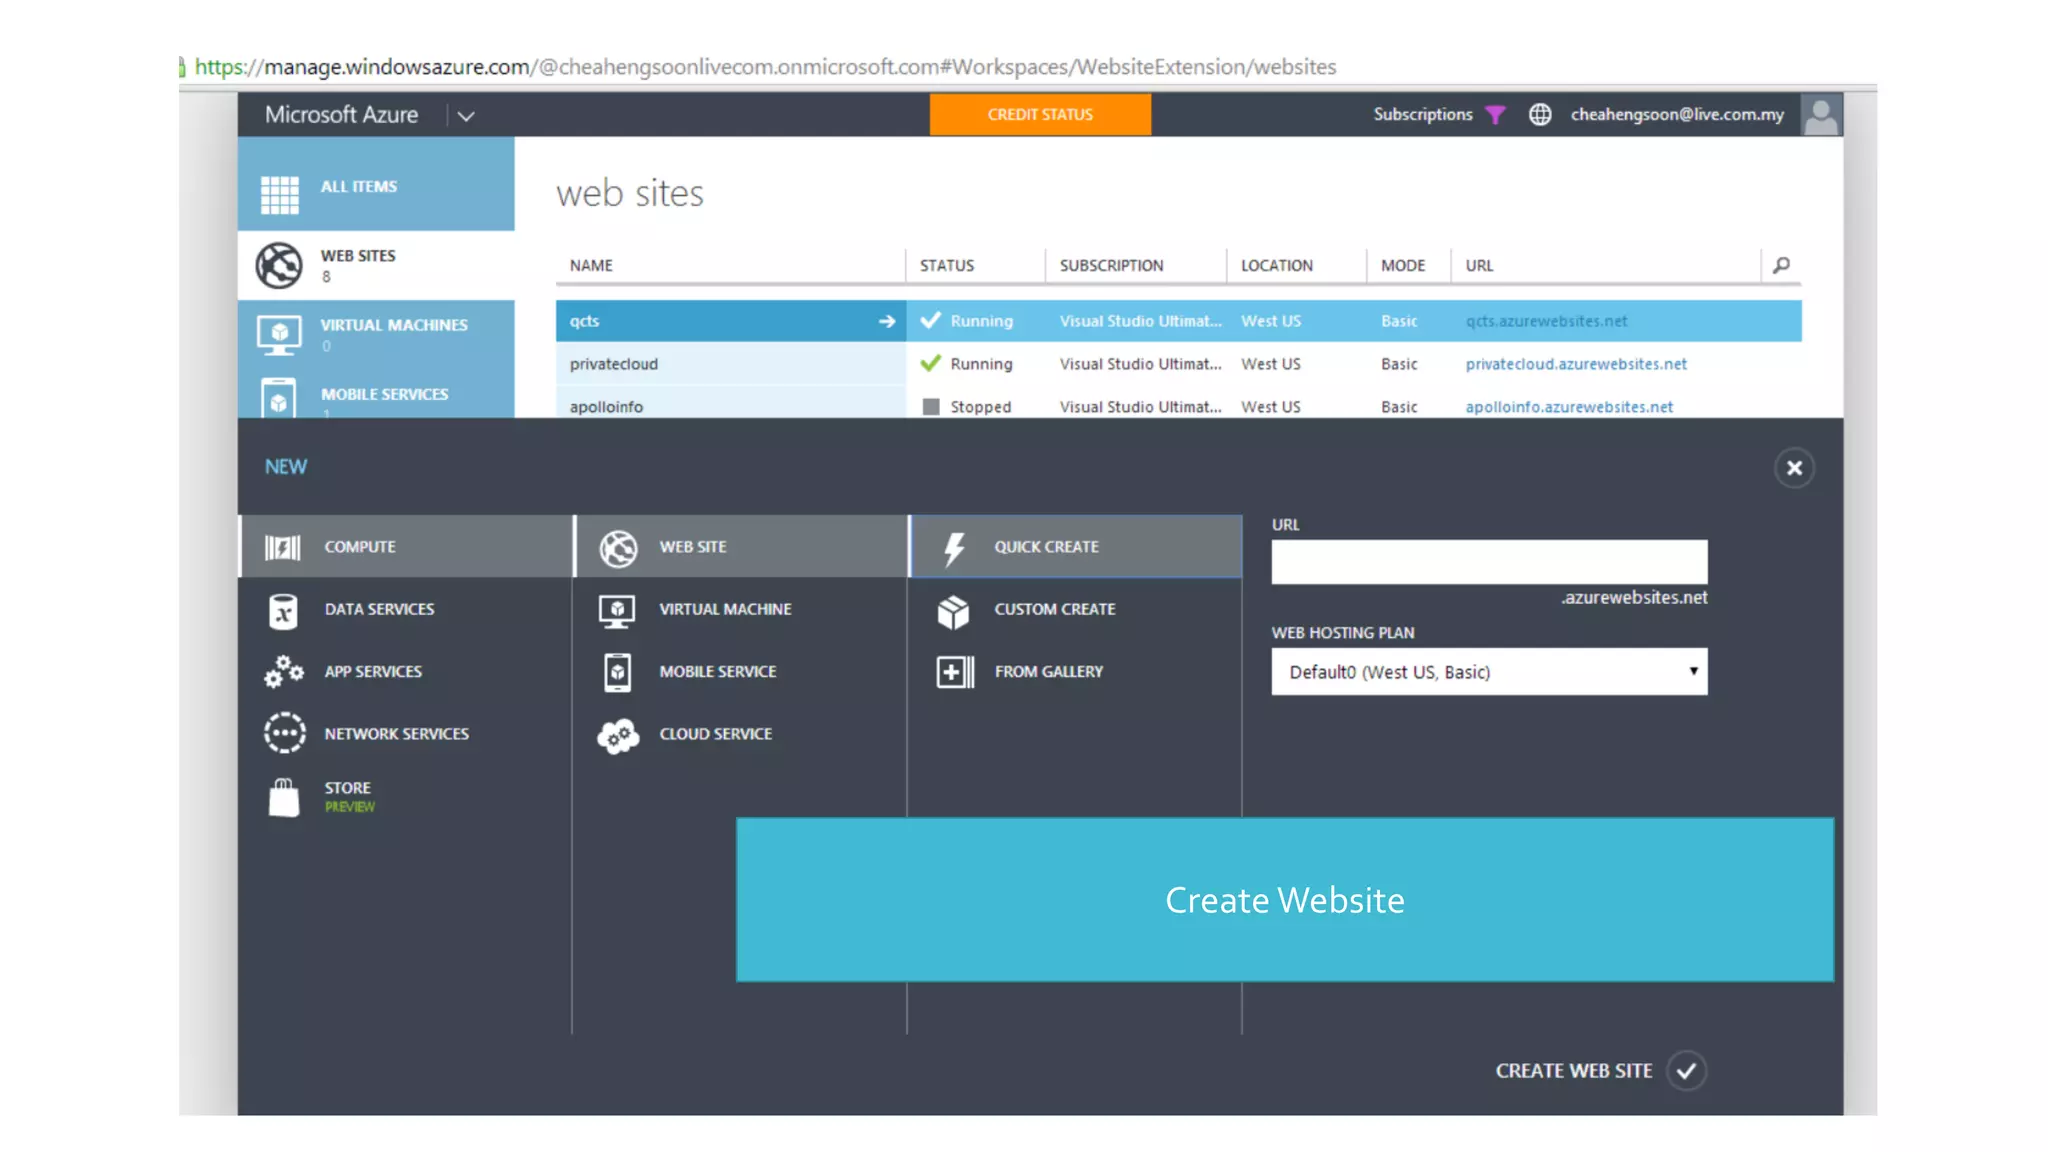Close the New panel with X
The width and height of the screenshot is (2048, 1152).
point(1794,468)
